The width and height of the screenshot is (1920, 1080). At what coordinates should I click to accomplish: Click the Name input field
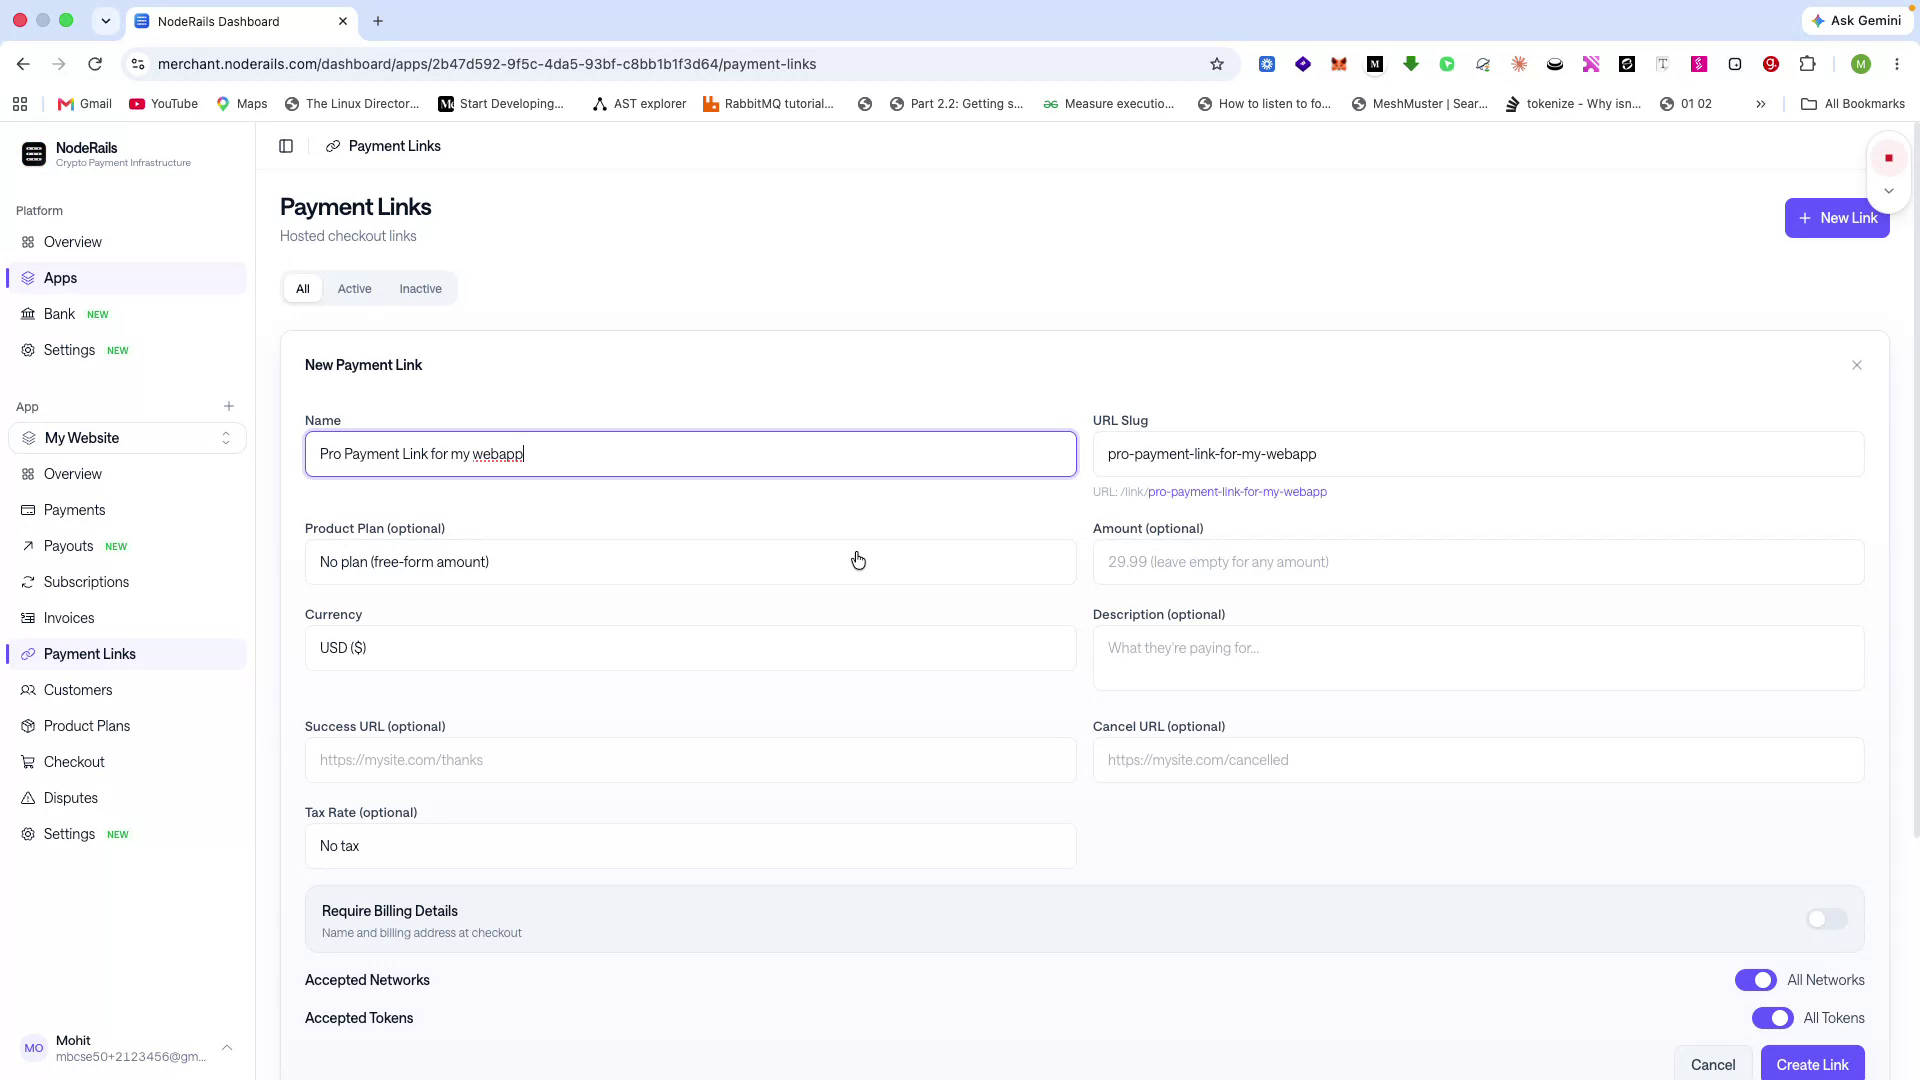pyautogui.click(x=691, y=454)
